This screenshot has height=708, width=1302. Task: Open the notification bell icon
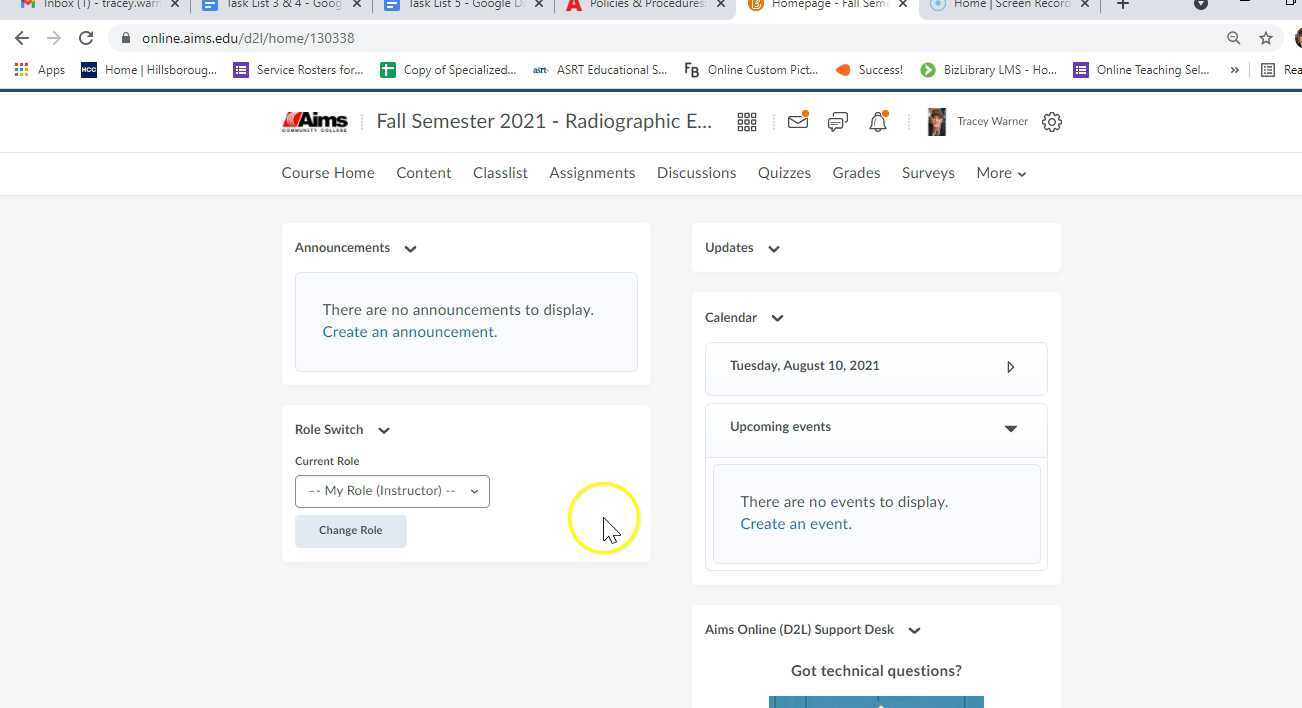coord(877,121)
